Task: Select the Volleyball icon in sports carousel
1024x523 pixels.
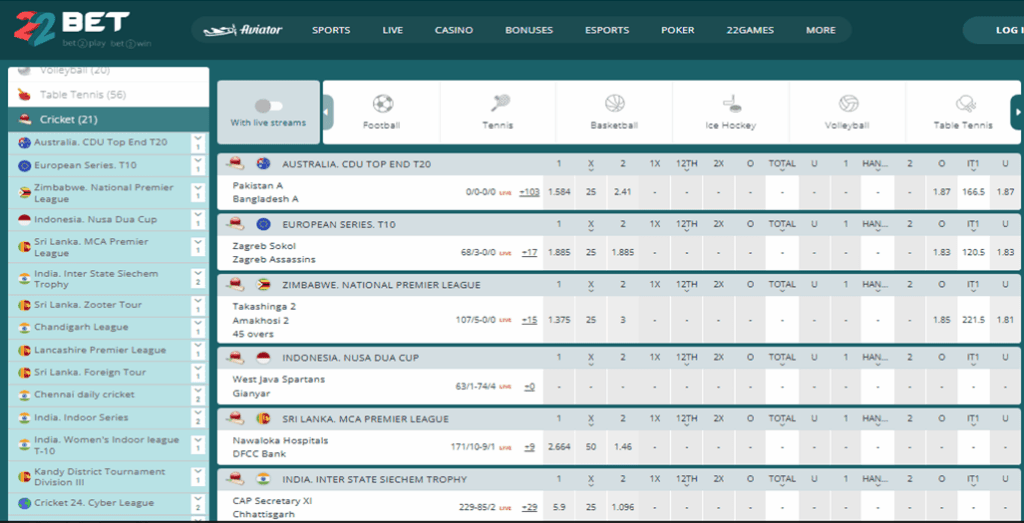Action: [x=848, y=104]
